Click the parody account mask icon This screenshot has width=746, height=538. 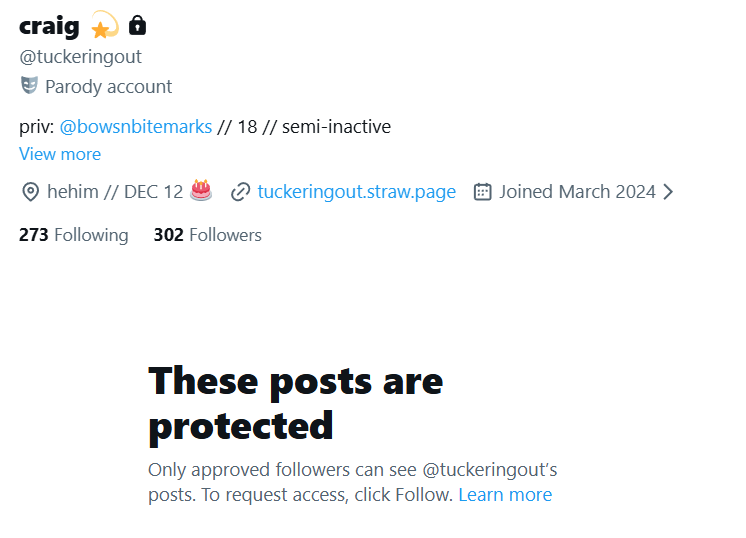pyautogui.click(x=29, y=86)
